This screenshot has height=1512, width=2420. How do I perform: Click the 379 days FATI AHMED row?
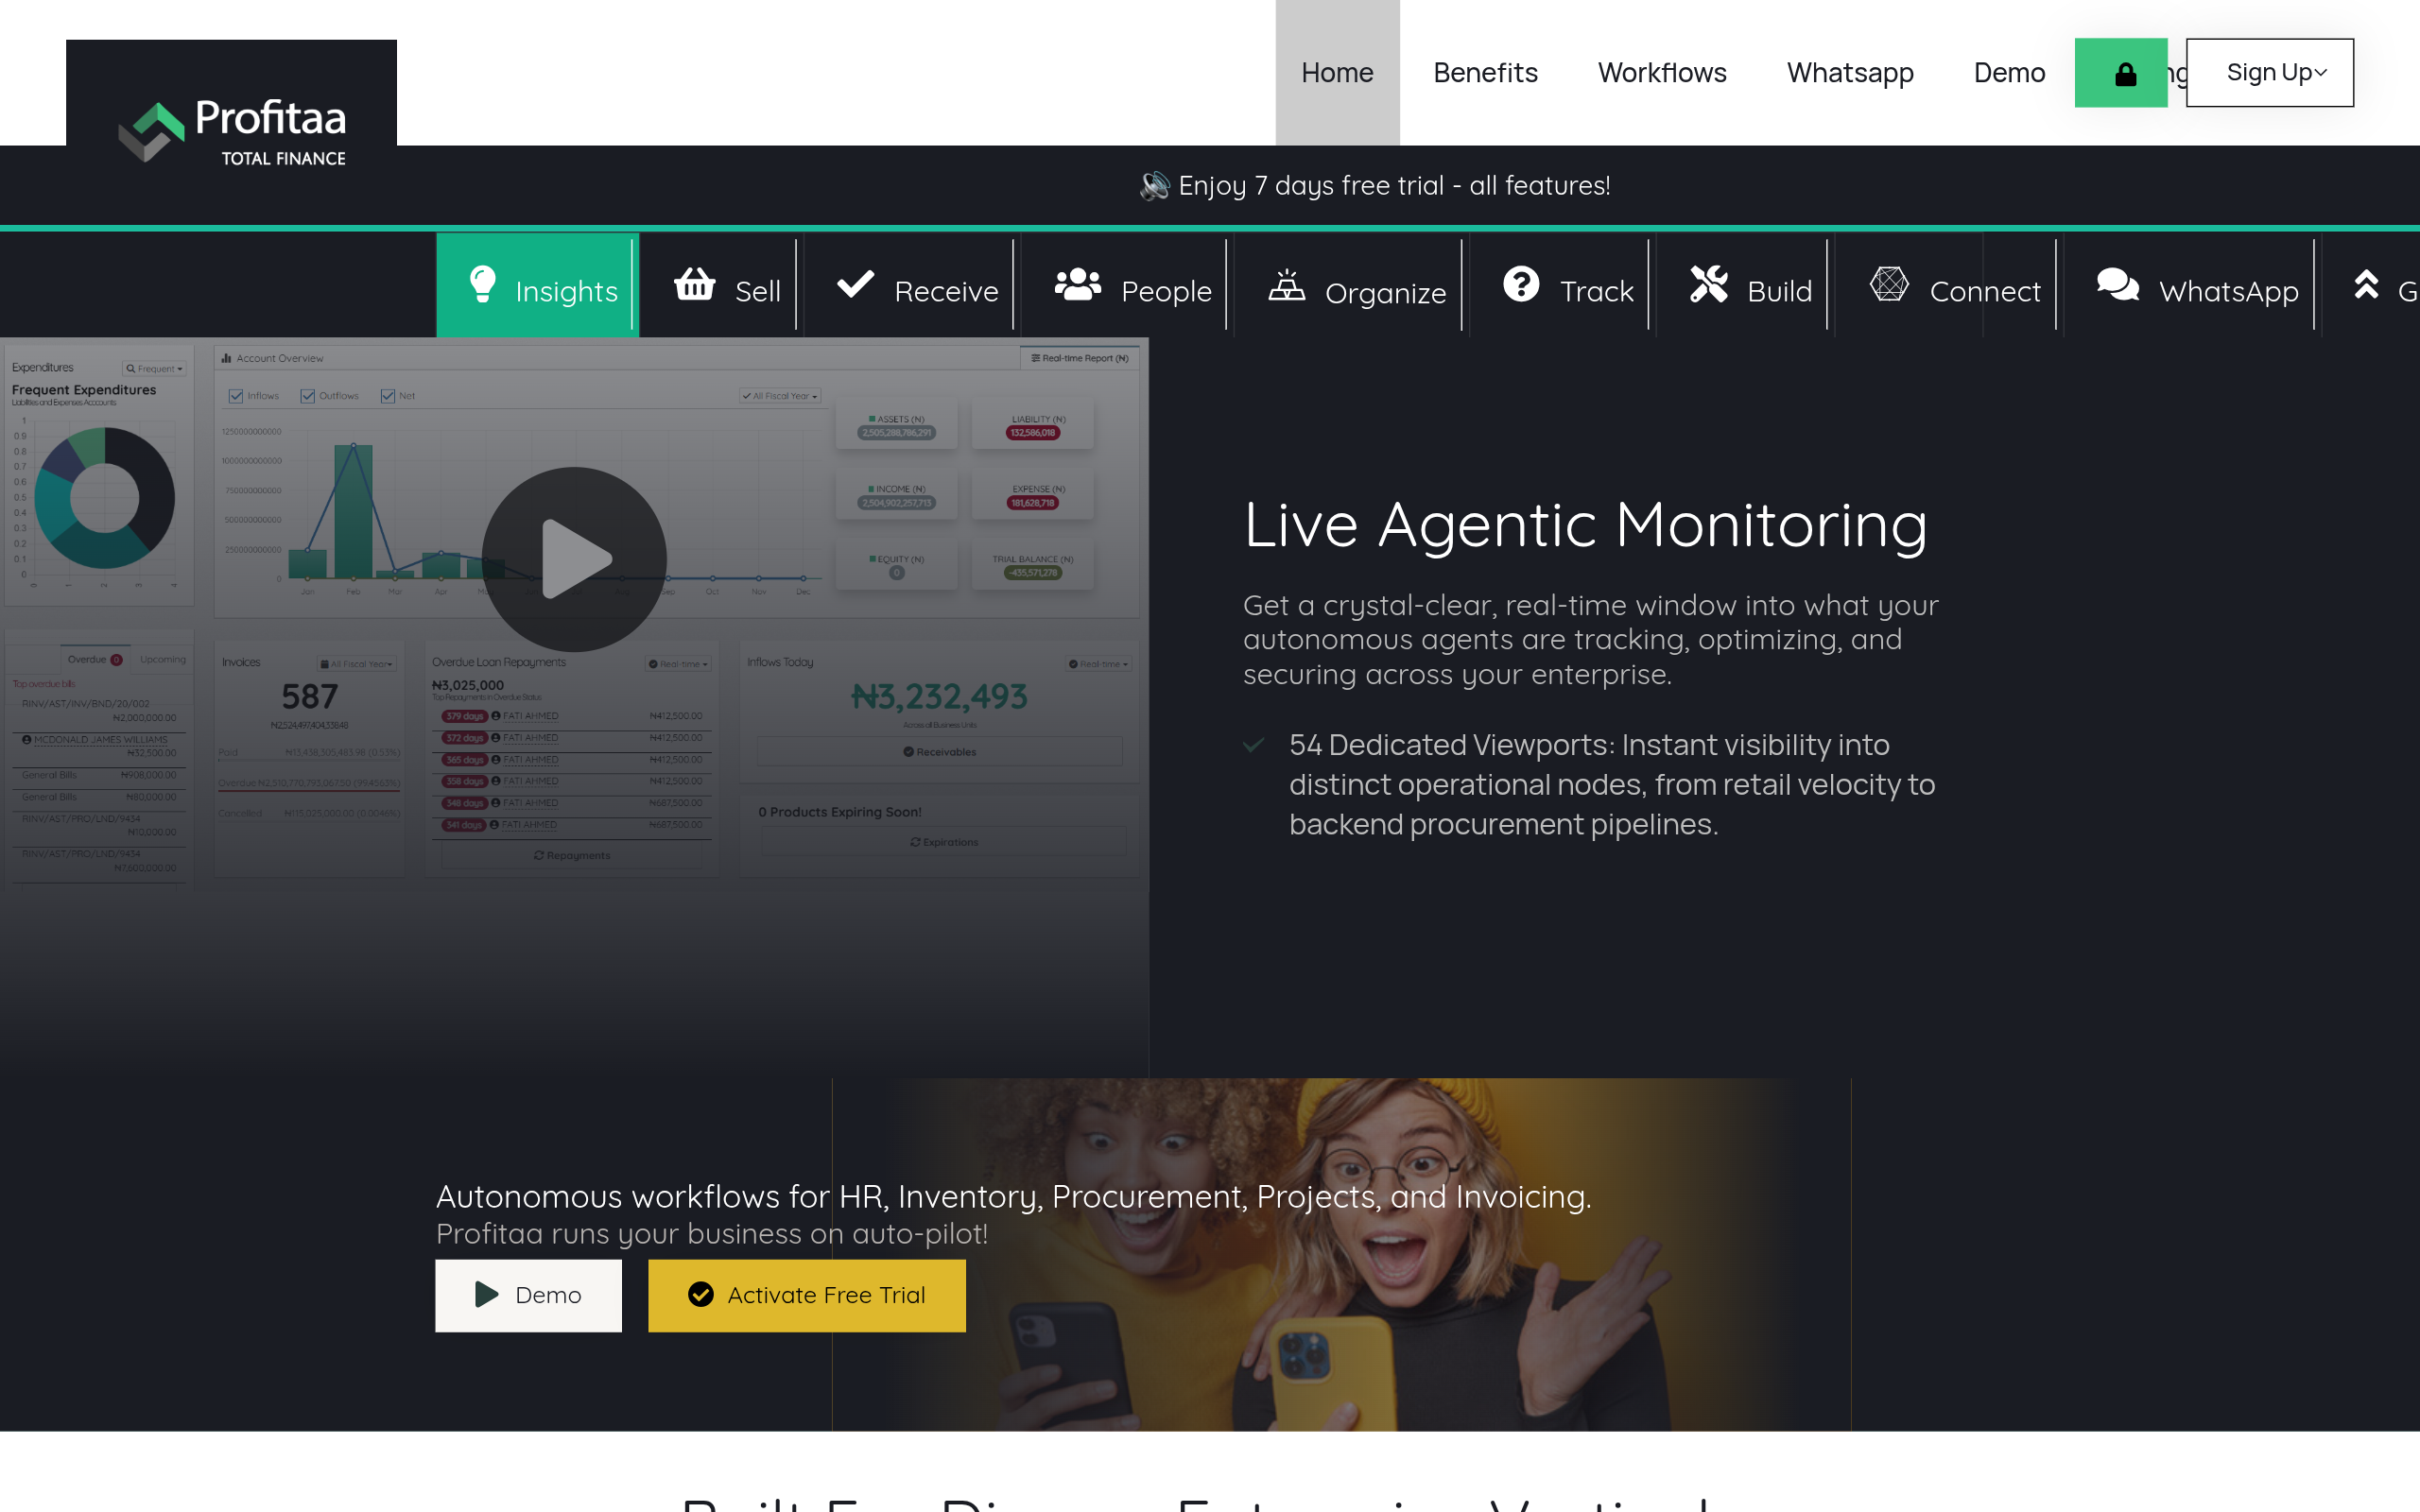click(x=571, y=717)
